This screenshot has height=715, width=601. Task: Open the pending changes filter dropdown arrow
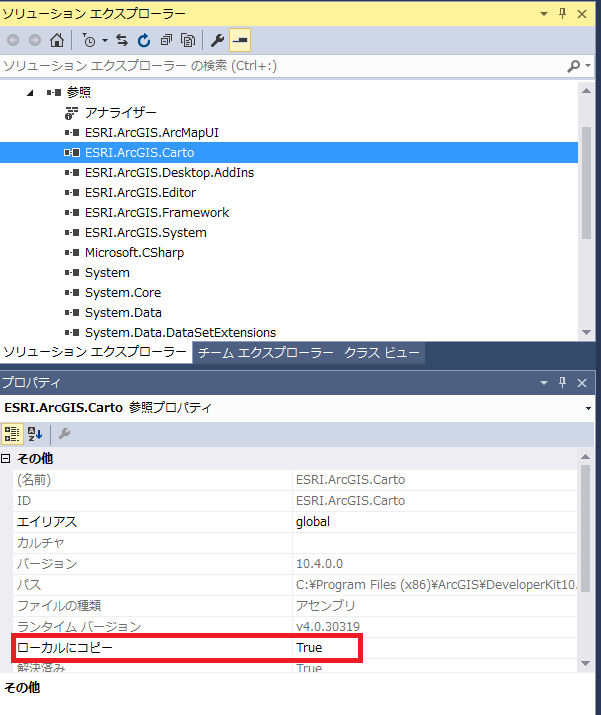pos(105,41)
